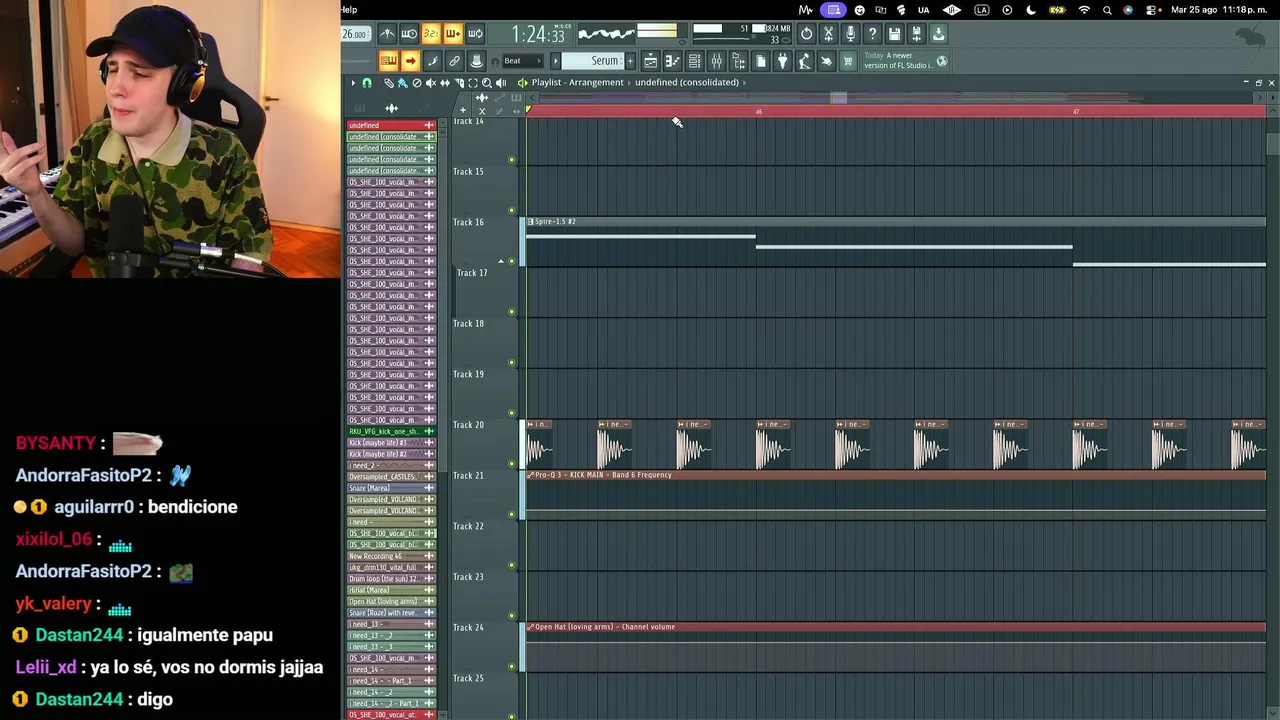Open the Channel rack icon
Image resolution: width=1280 pixels, height=720 pixels.
(695, 61)
